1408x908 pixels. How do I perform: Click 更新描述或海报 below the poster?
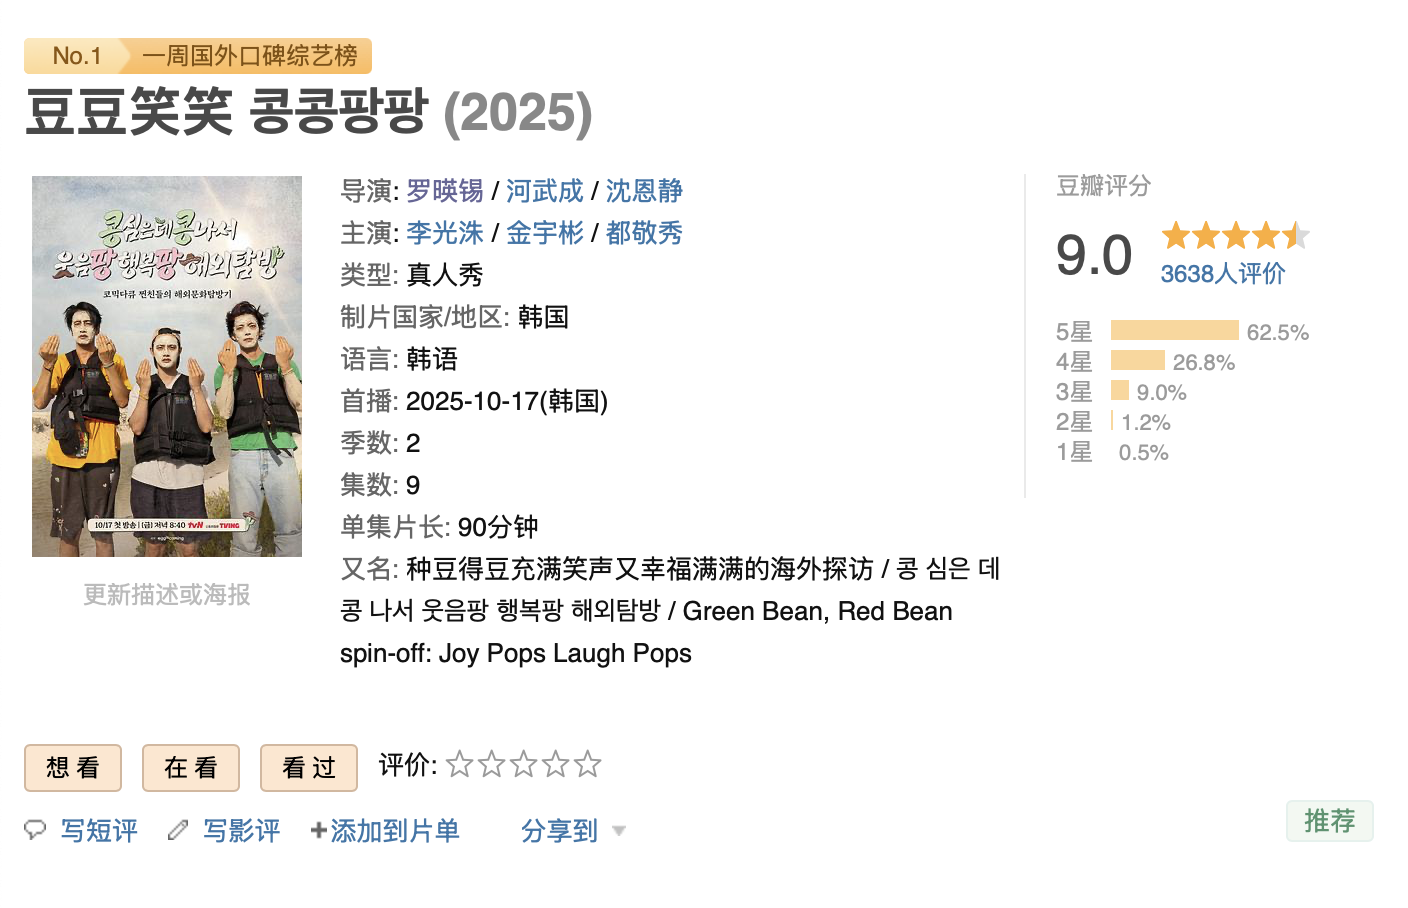click(167, 595)
